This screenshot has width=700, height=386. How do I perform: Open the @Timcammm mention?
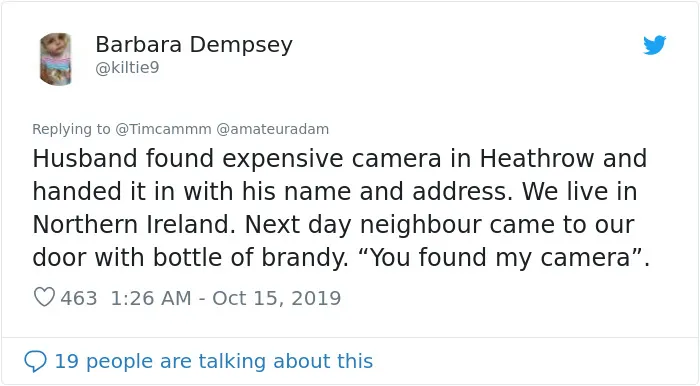(x=163, y=129)
